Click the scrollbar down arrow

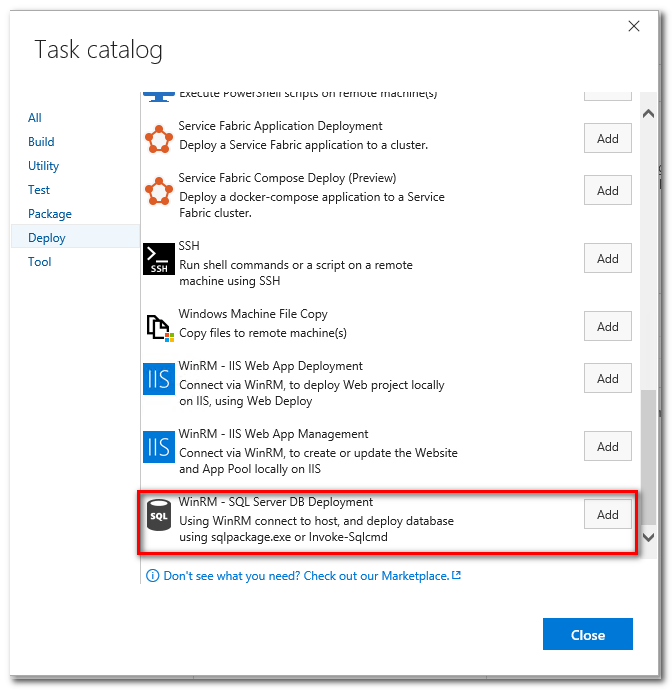click(648, 537)
